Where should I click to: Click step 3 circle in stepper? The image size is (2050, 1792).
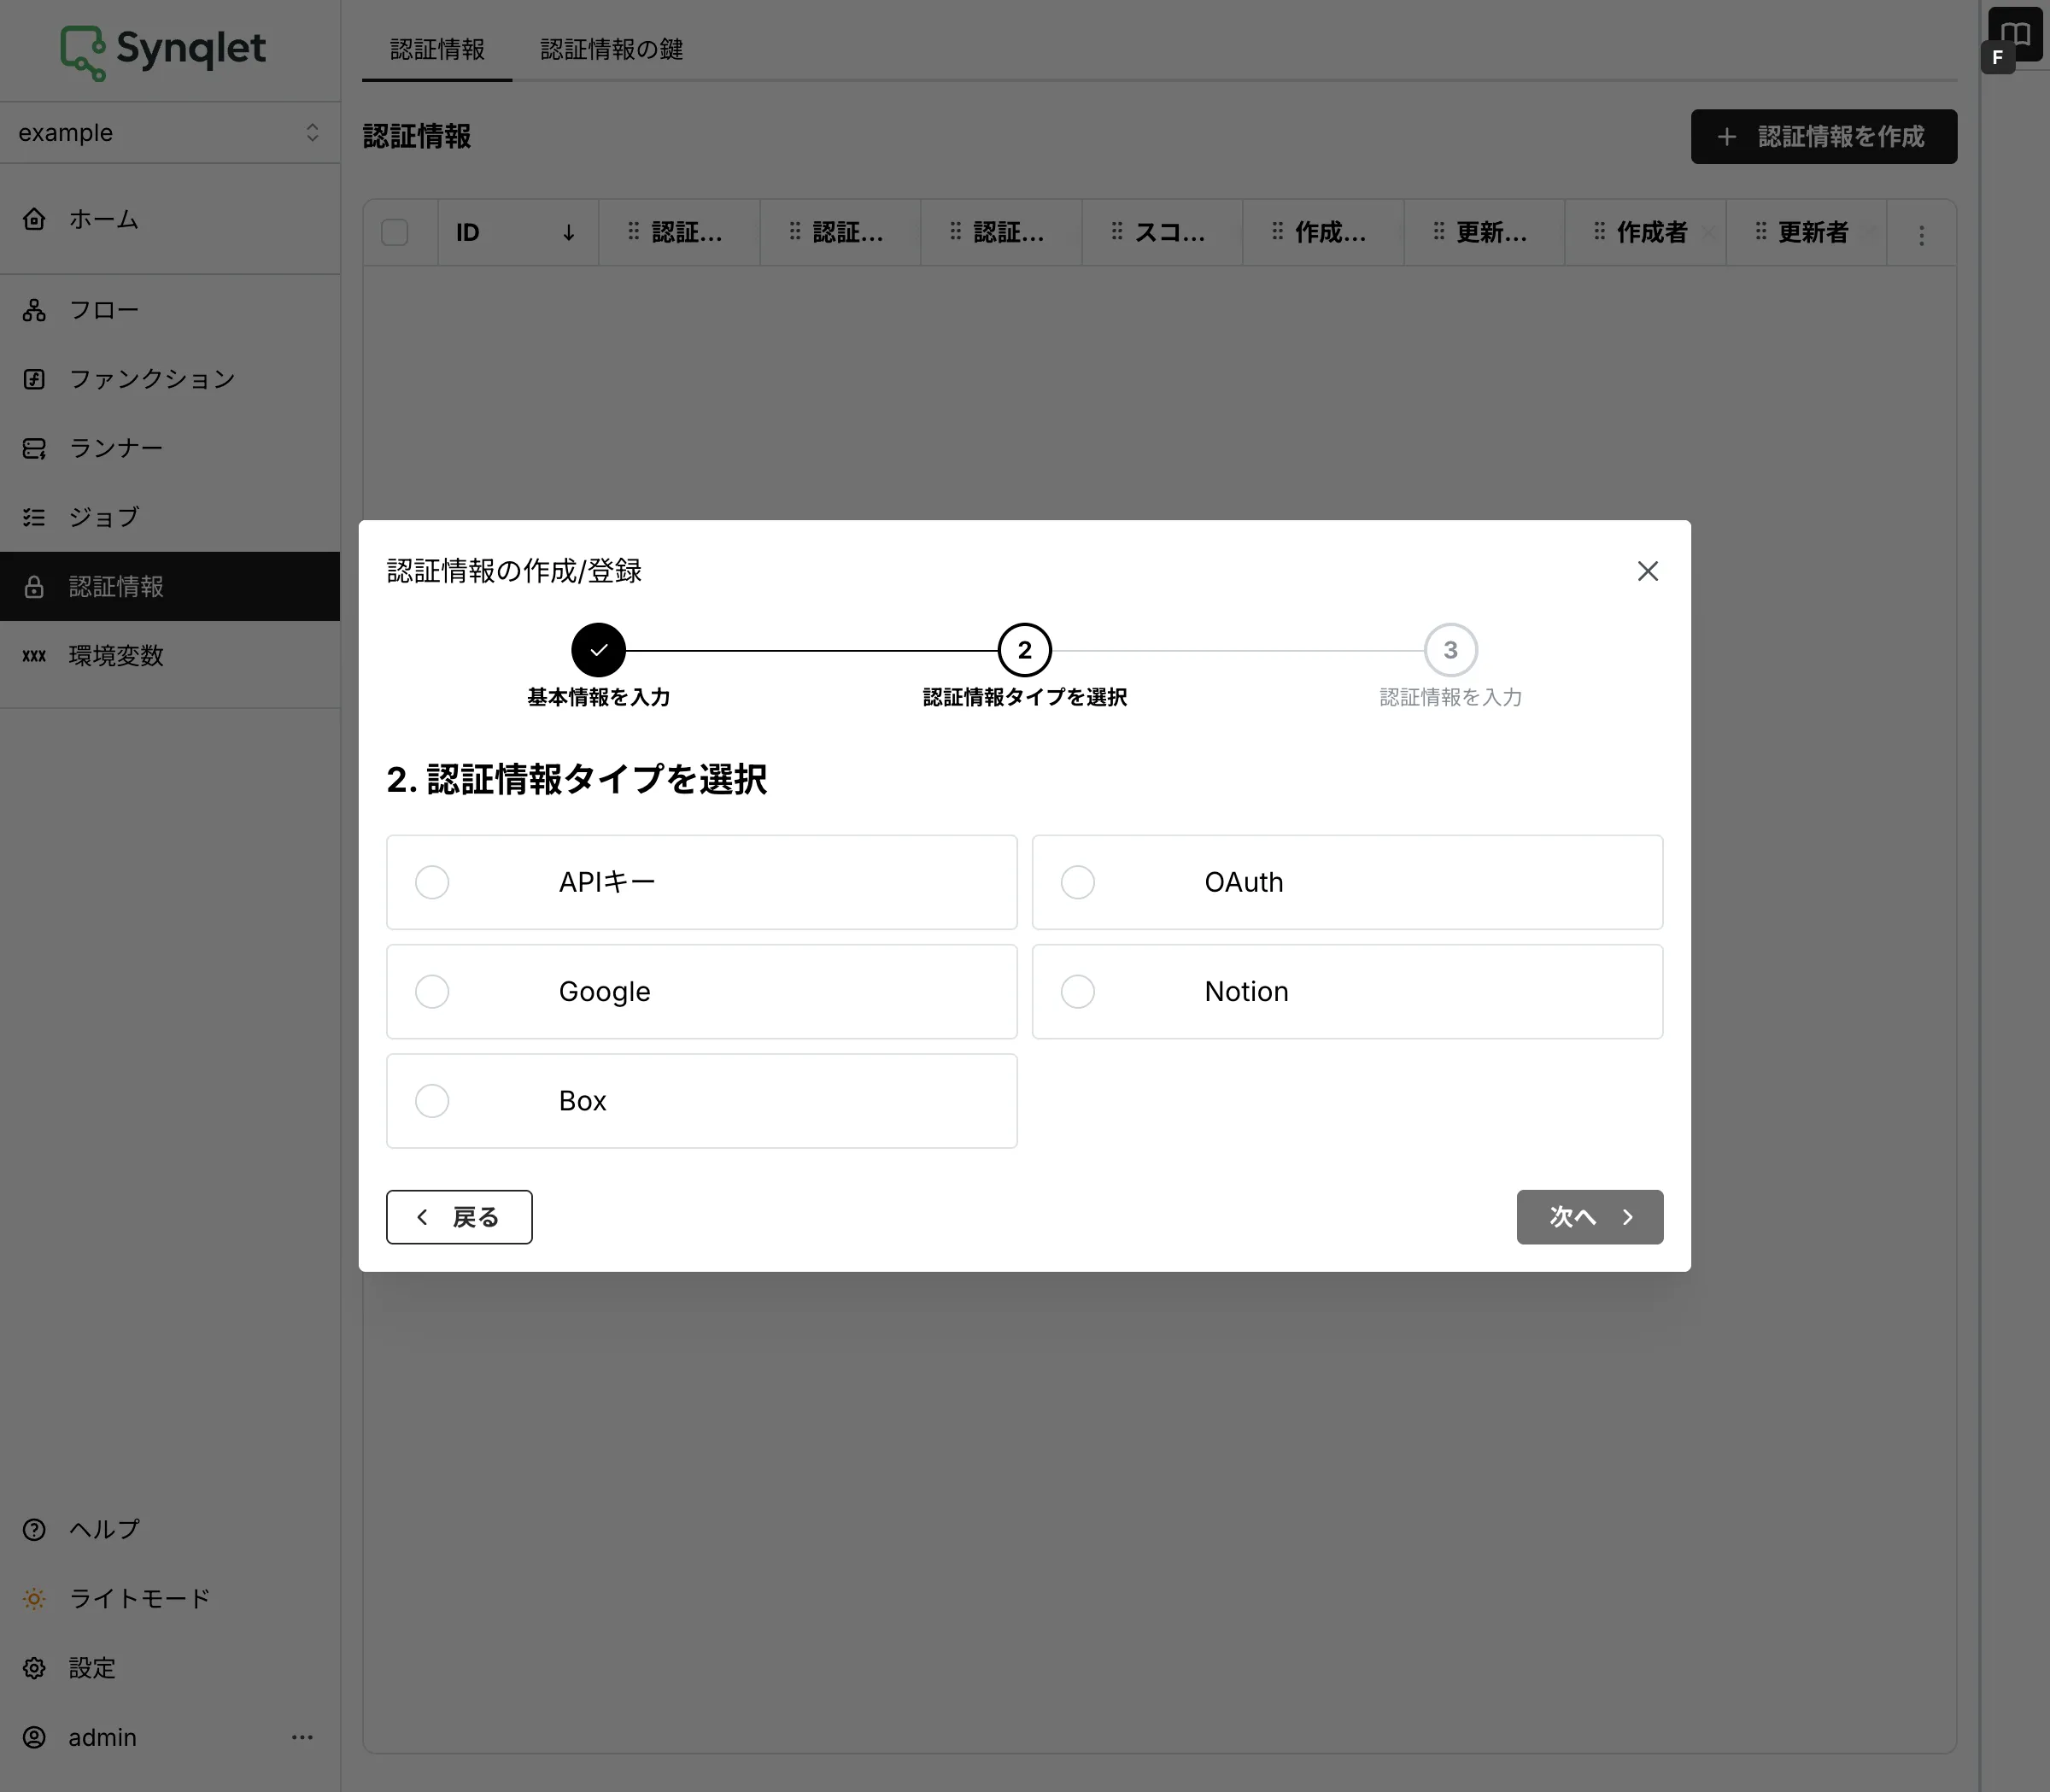(x=1450, y=650)
